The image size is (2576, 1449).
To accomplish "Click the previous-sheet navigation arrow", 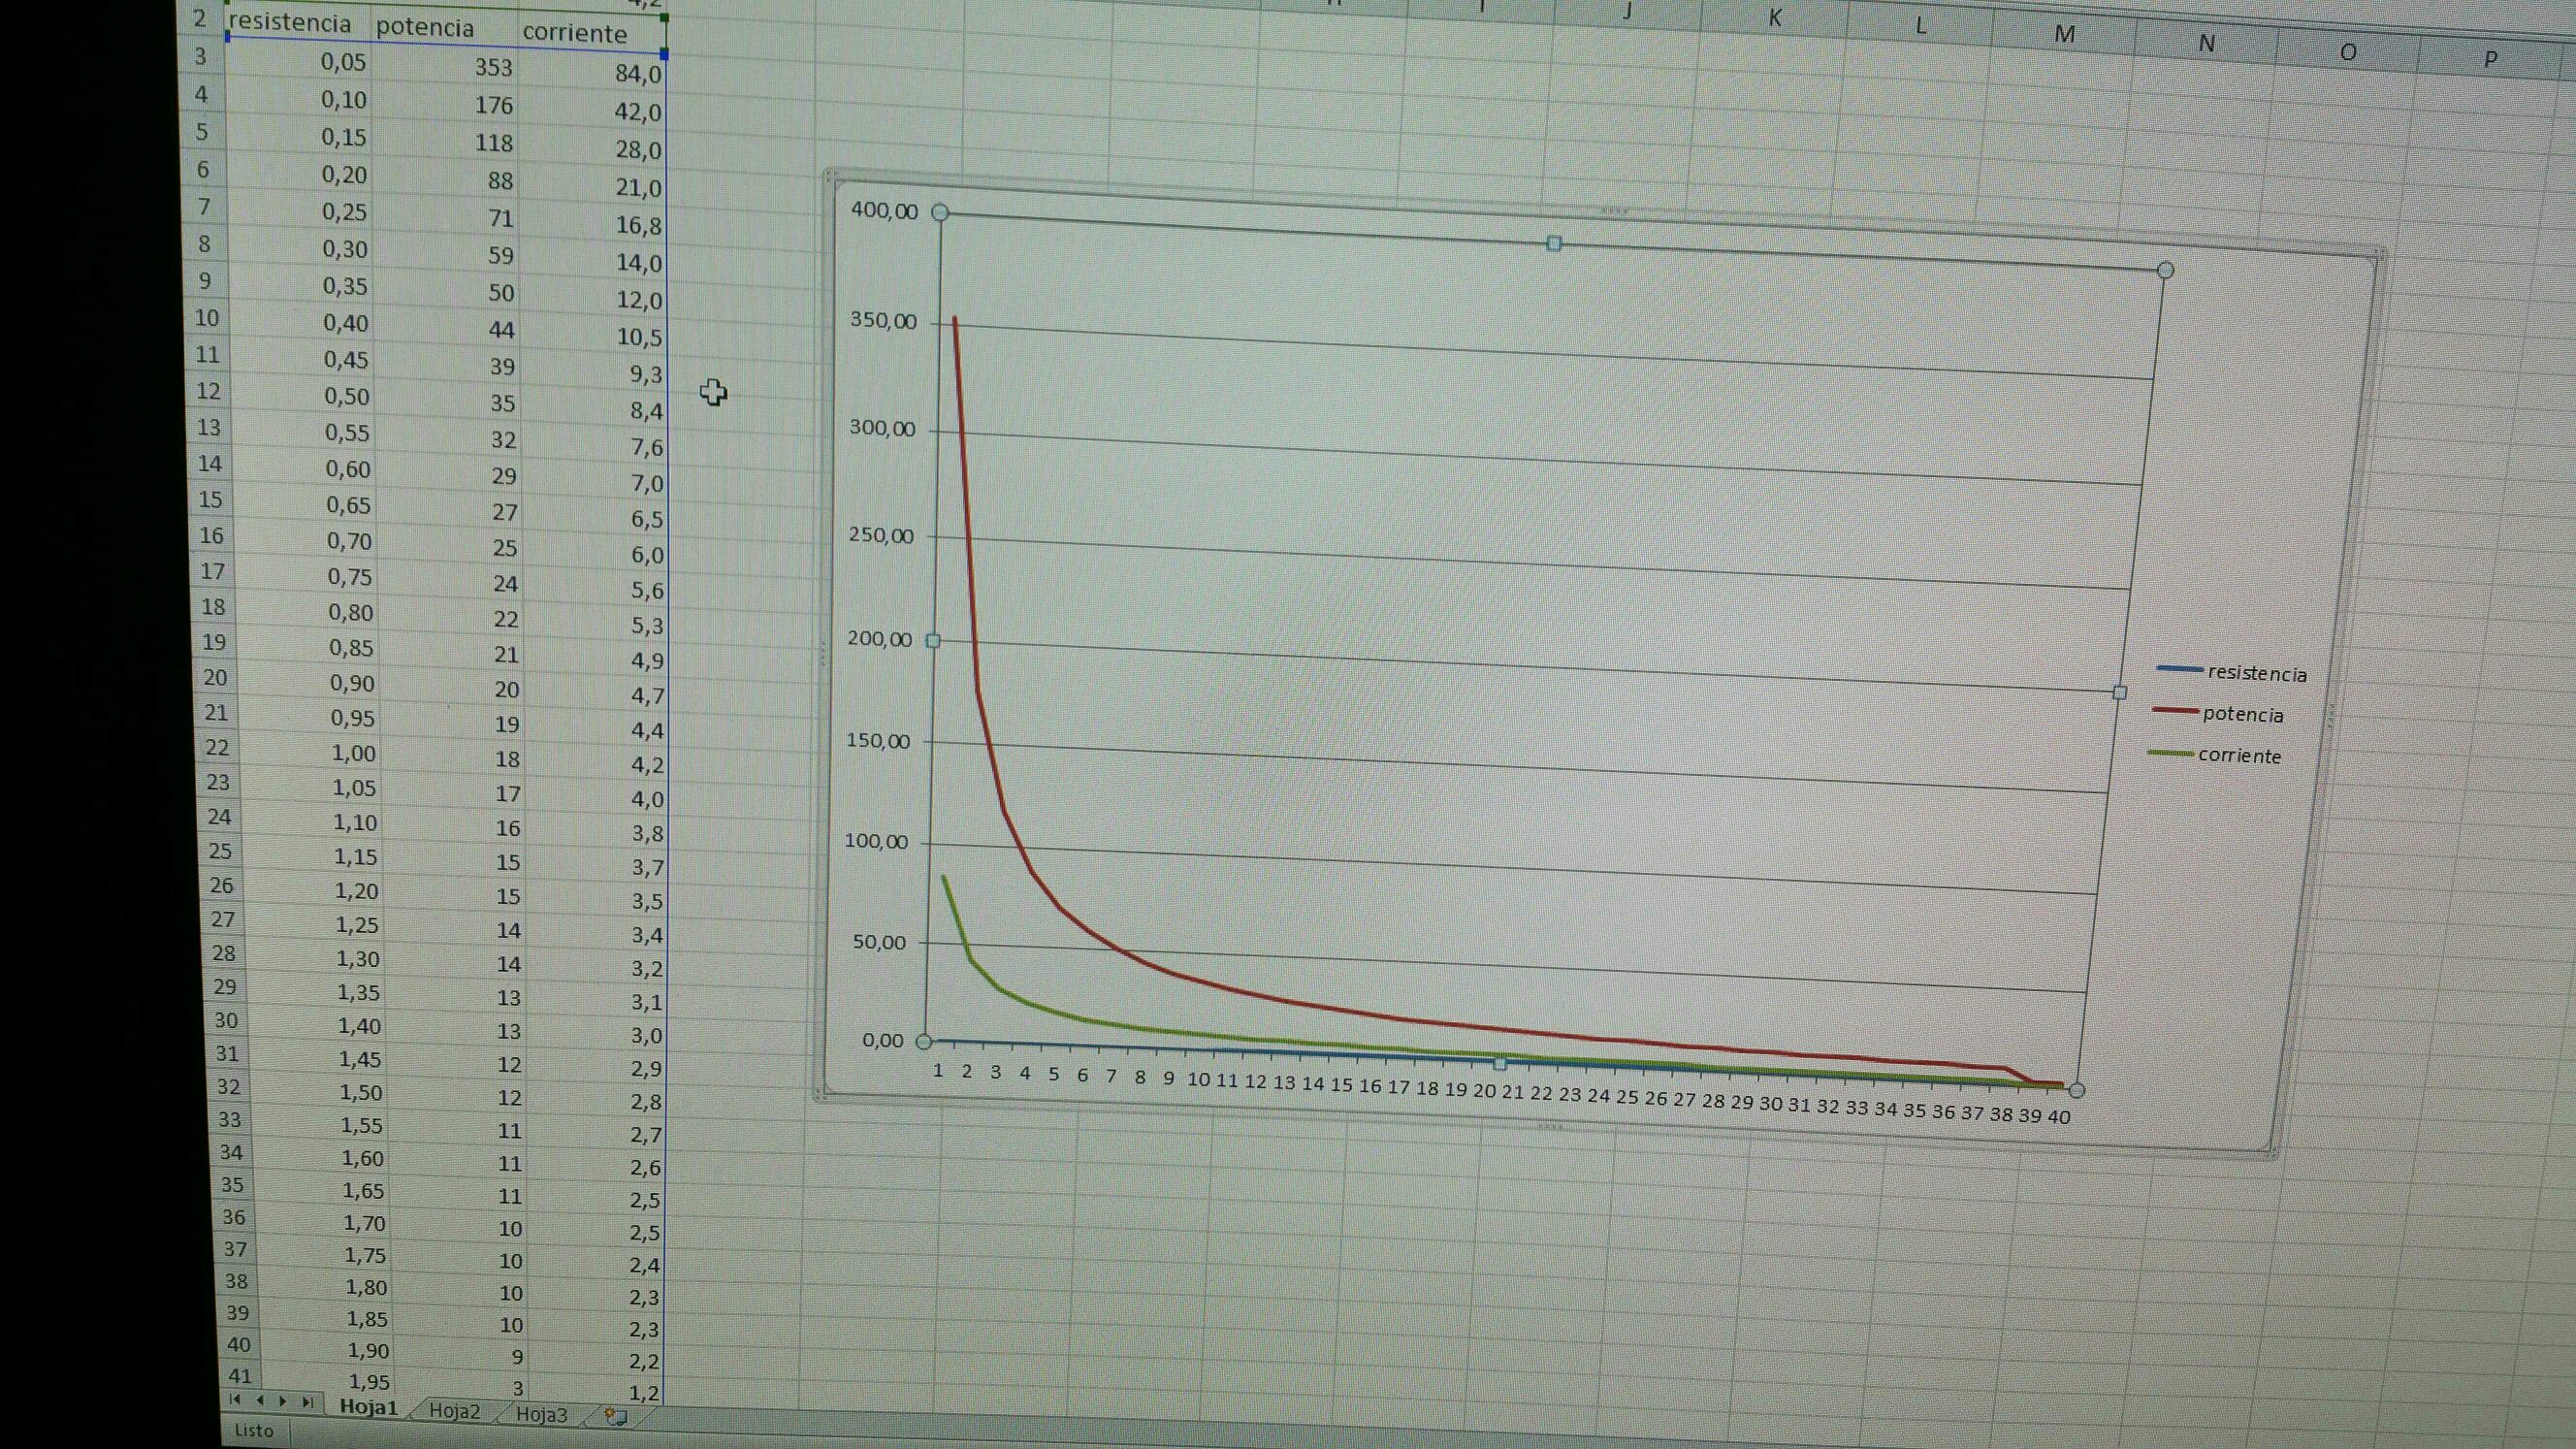I will 260,1400.
